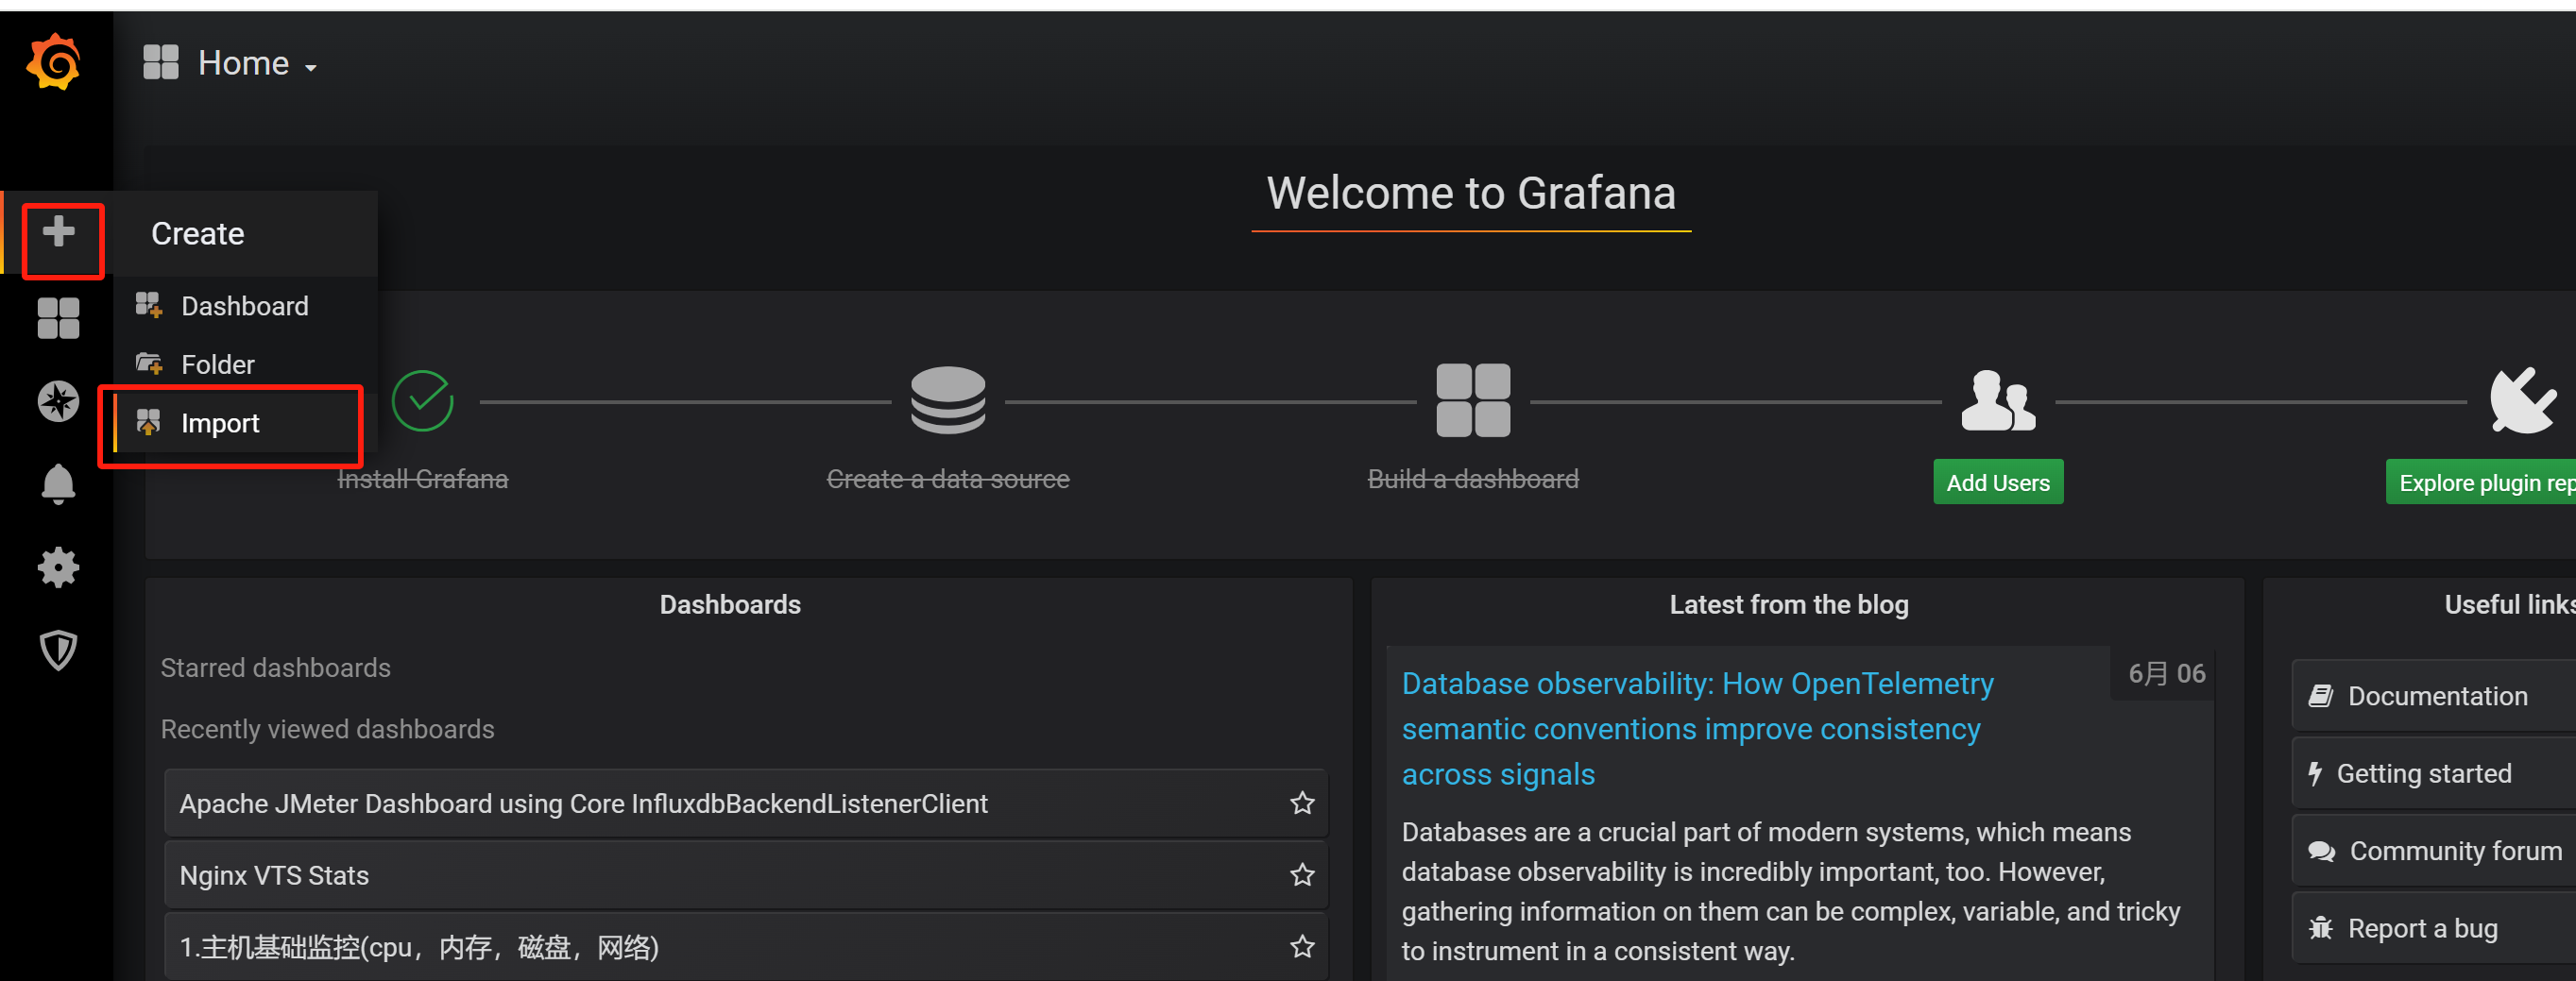Open the Server Admin shield icon
The height and width of the screenshot is (981, 2576).
tap(58, 650)
